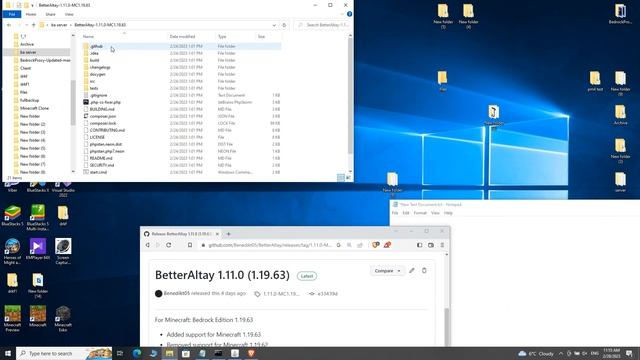This screenshot has width=640, height=360.
Task: Delete the release with trash icon
Action: tap(424, 271)
